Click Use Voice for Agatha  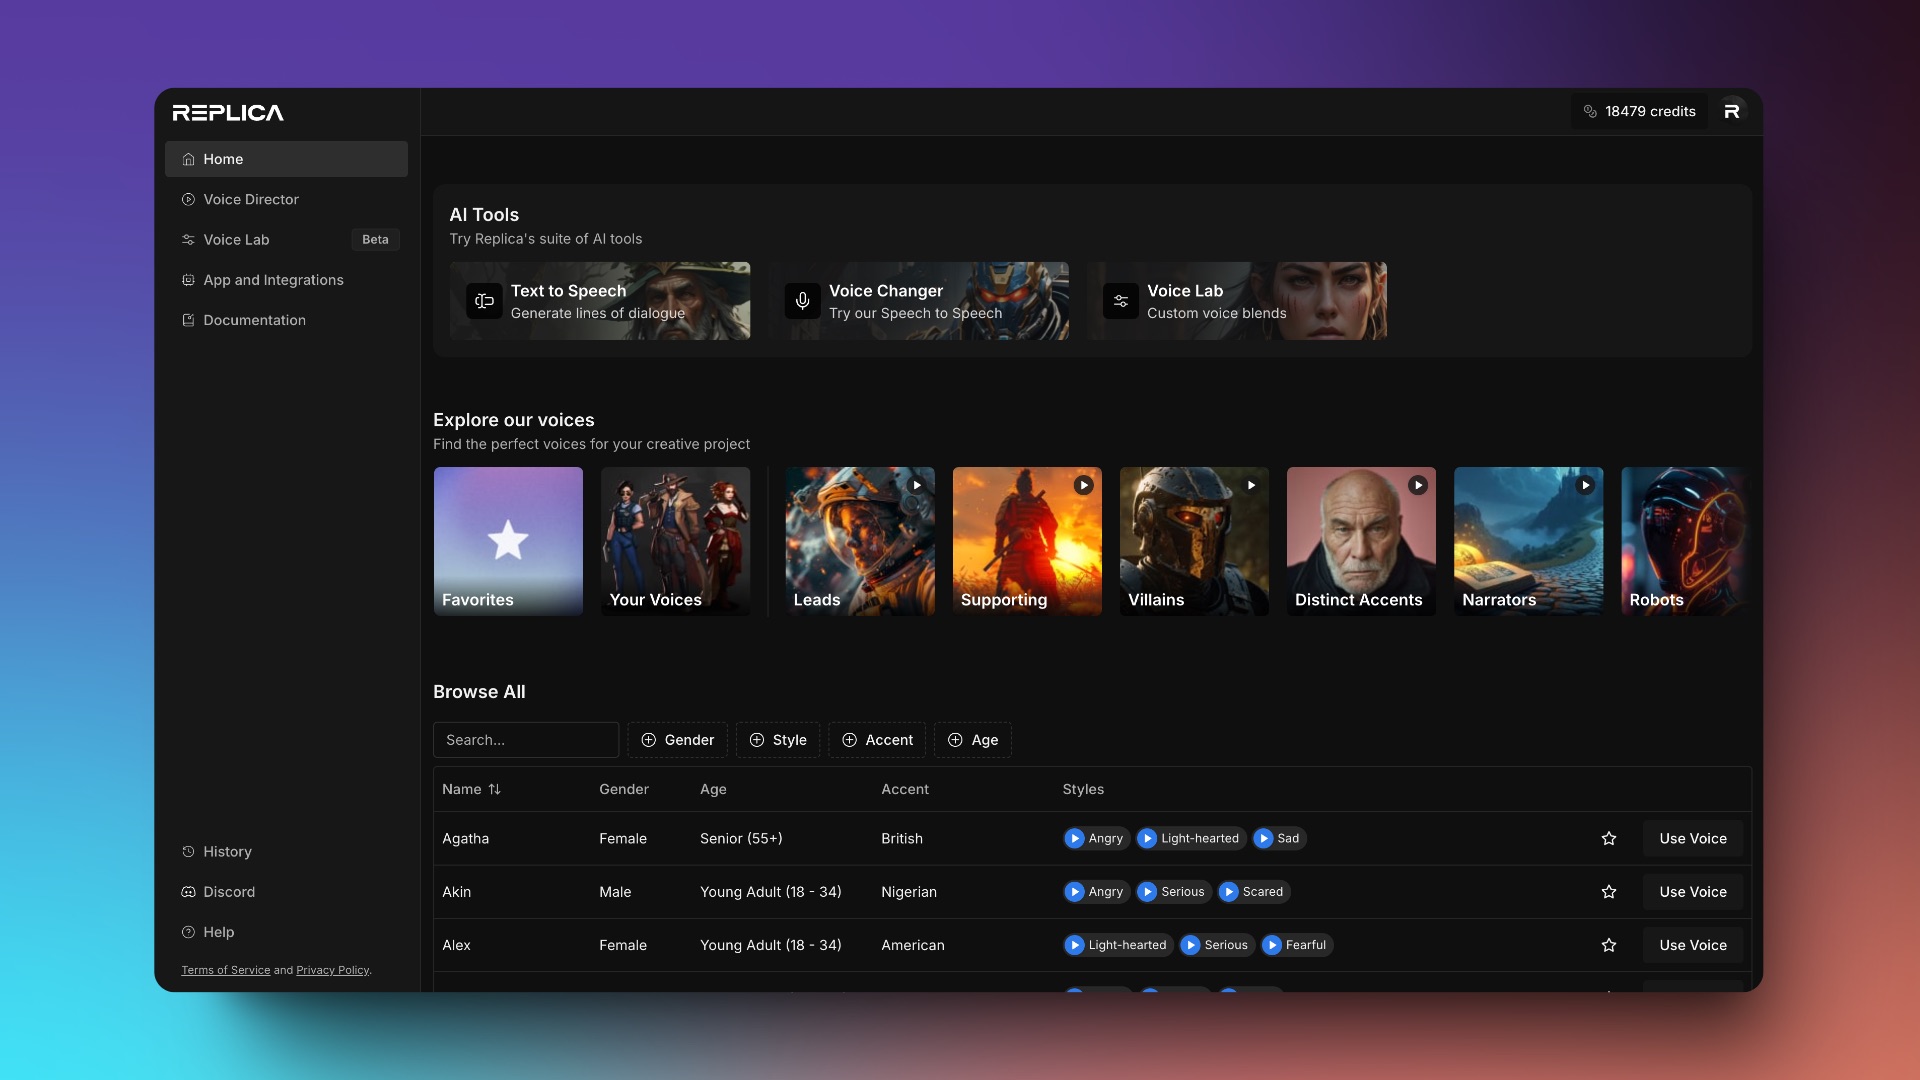(1693, 839)
